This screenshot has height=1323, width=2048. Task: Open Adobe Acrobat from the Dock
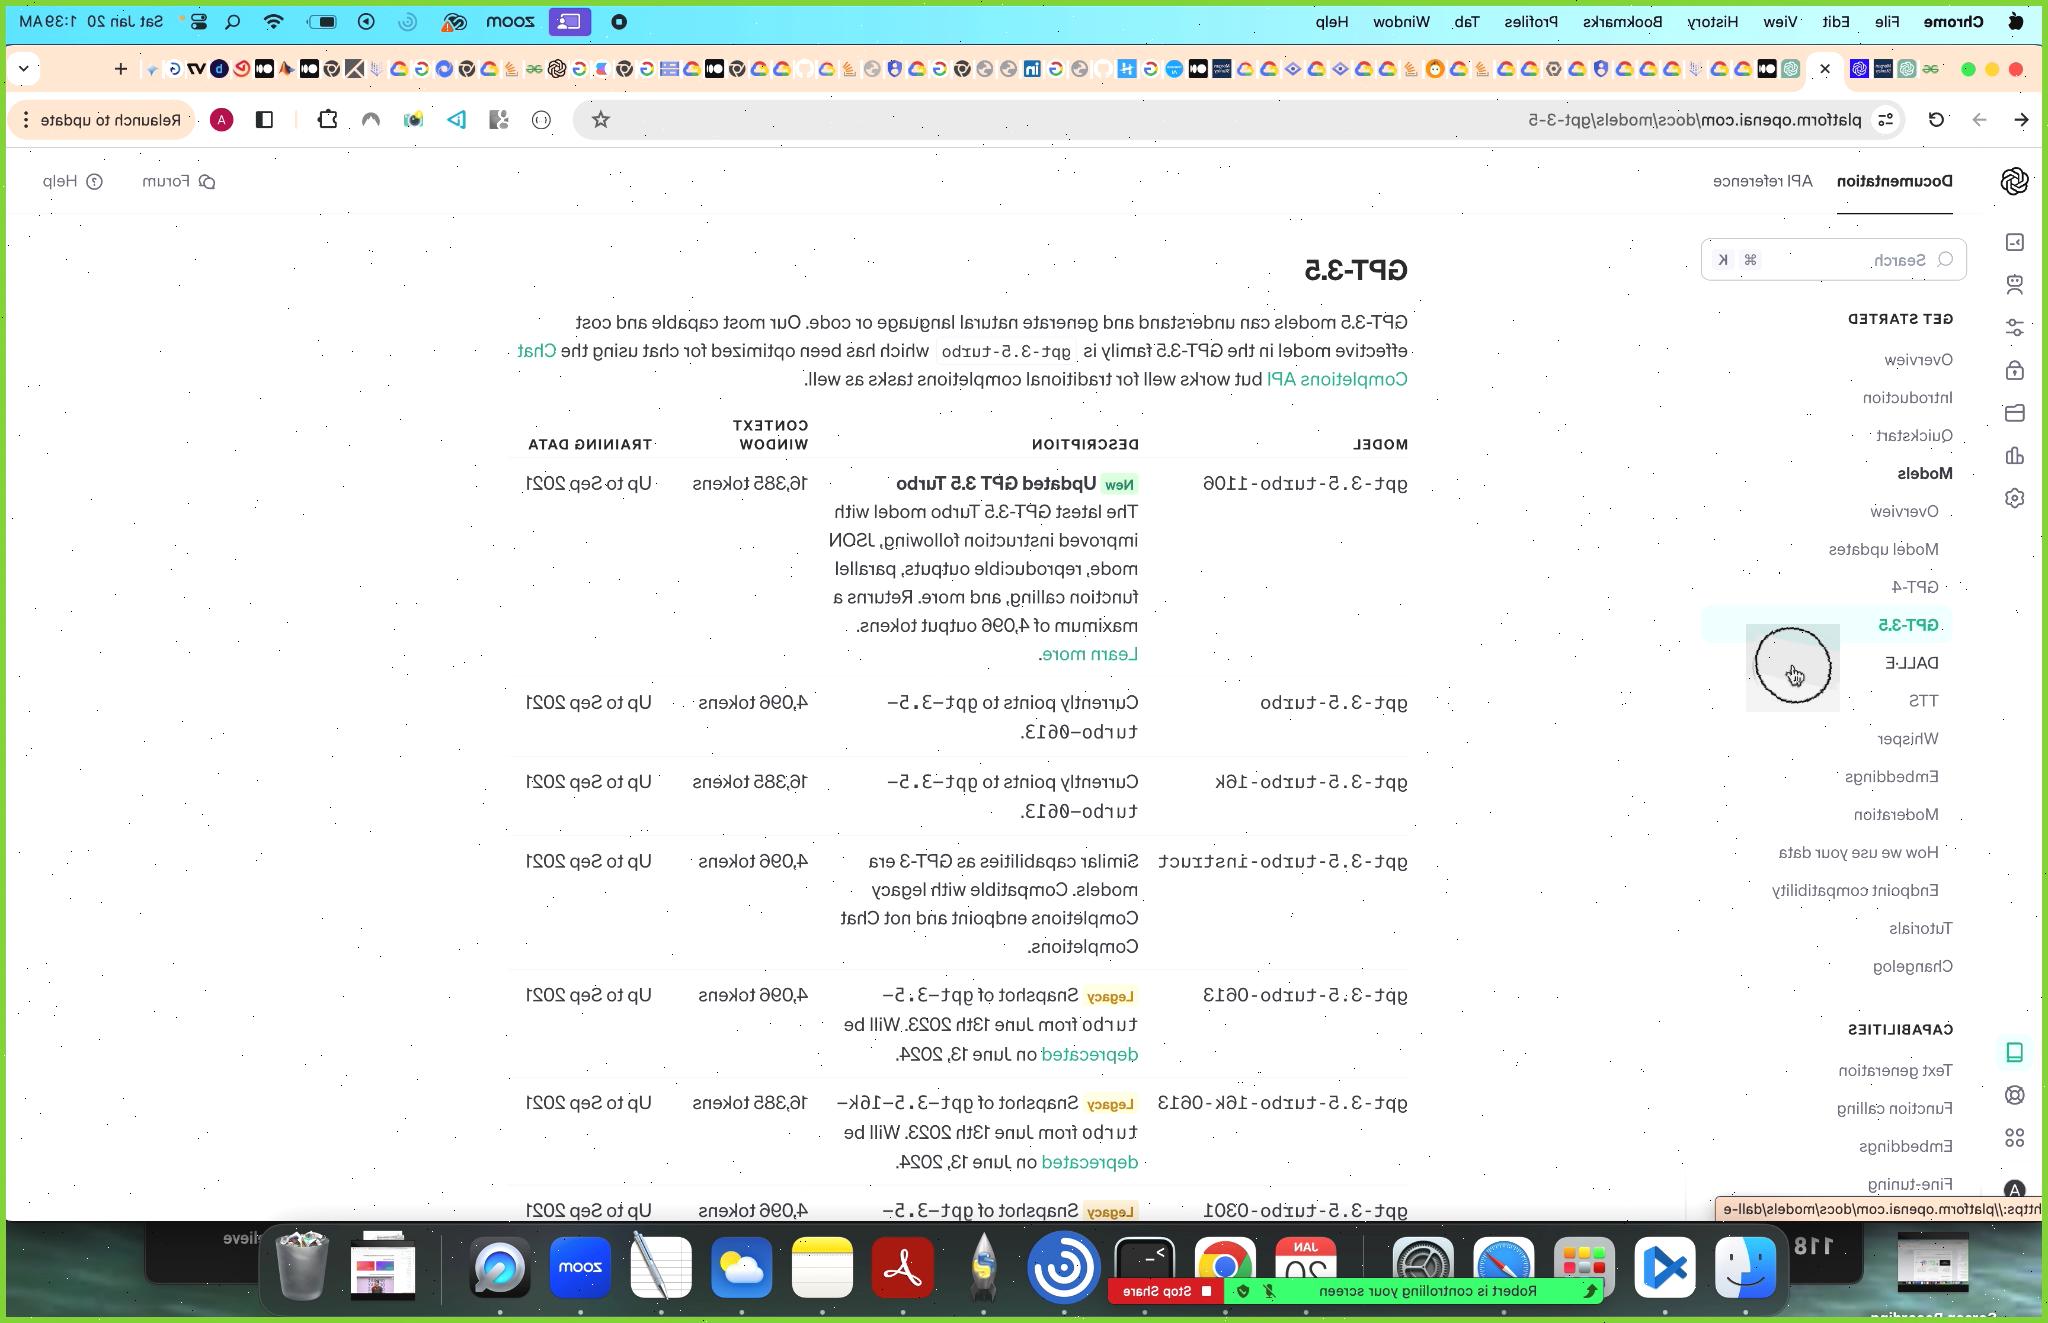click(902, 1267)
